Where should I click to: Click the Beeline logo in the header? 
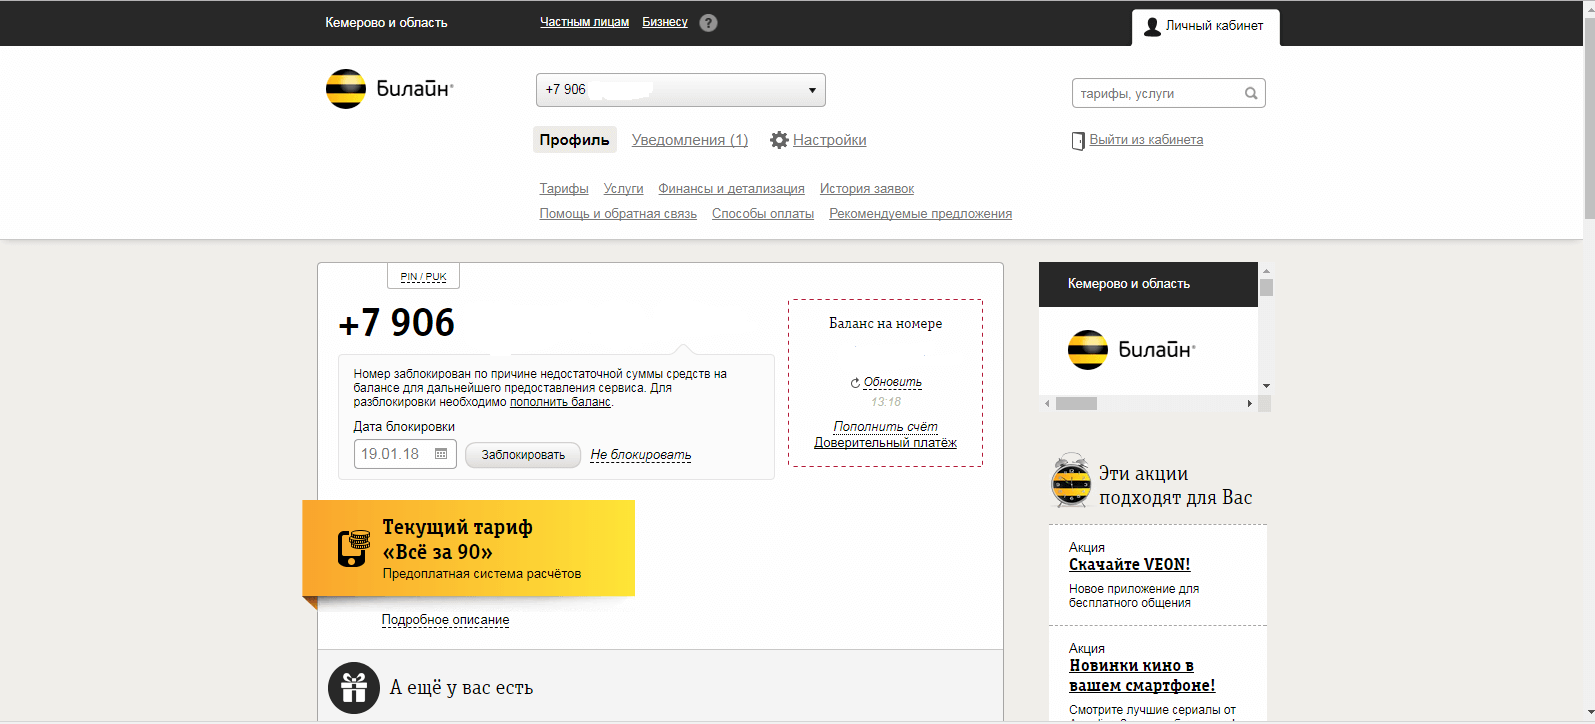click(x=389, y=89)
